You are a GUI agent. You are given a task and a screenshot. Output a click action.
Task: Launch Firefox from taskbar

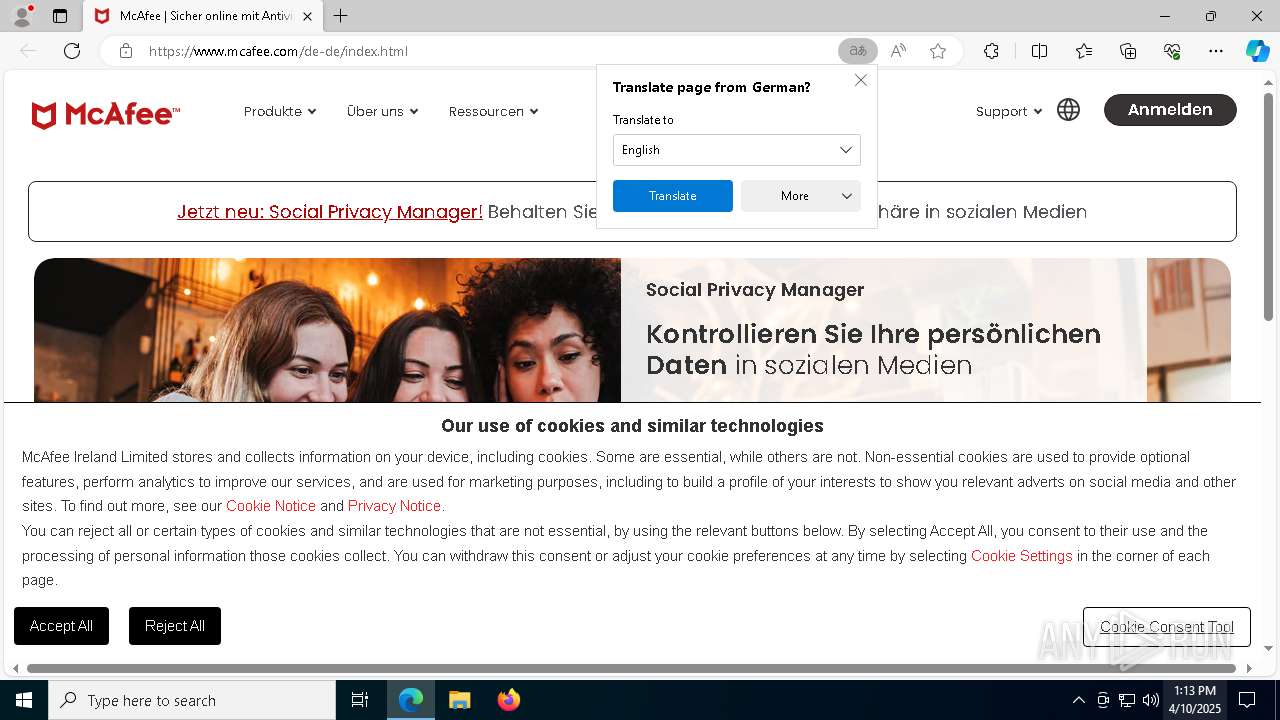tap(508, 700)
